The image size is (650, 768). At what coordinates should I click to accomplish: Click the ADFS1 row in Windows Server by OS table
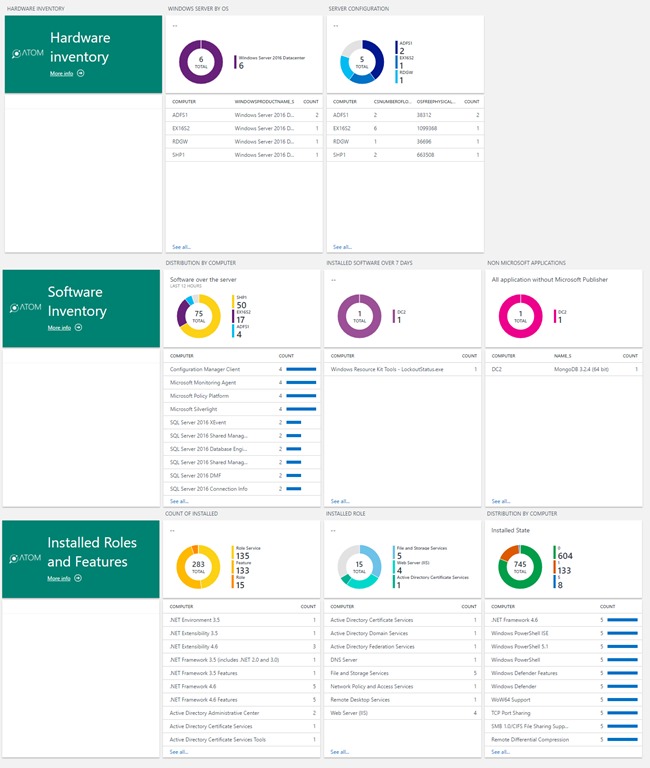coord(244,115)
